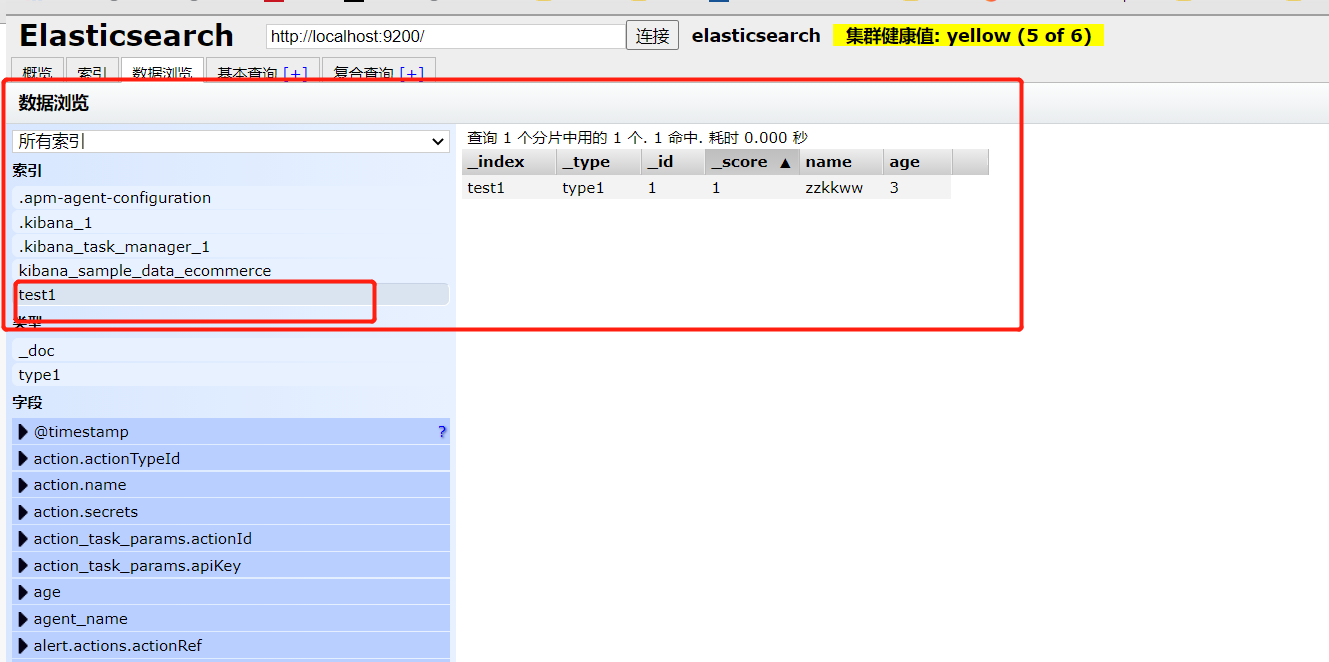Open the 基本查询 basic query tab
1329x662 pixels.
(249, 73)
